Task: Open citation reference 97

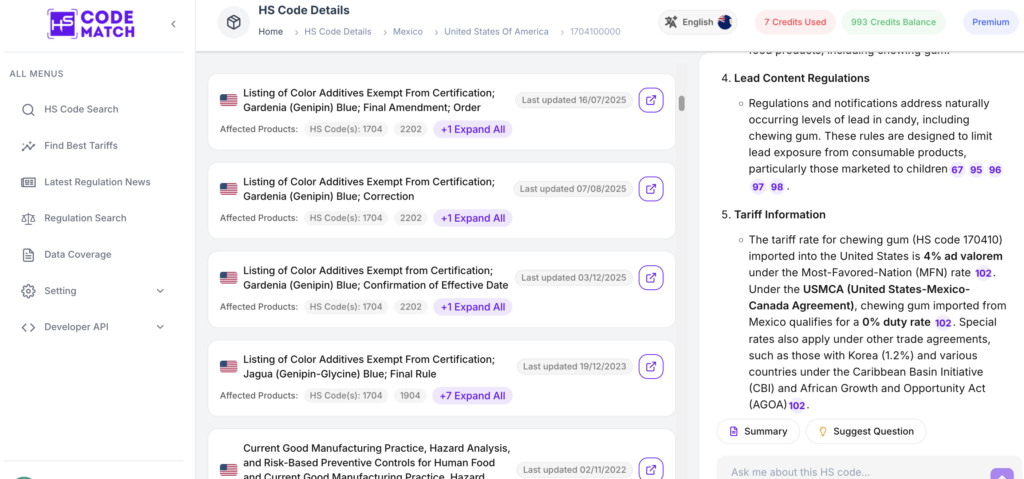Action: click(758, 187)
